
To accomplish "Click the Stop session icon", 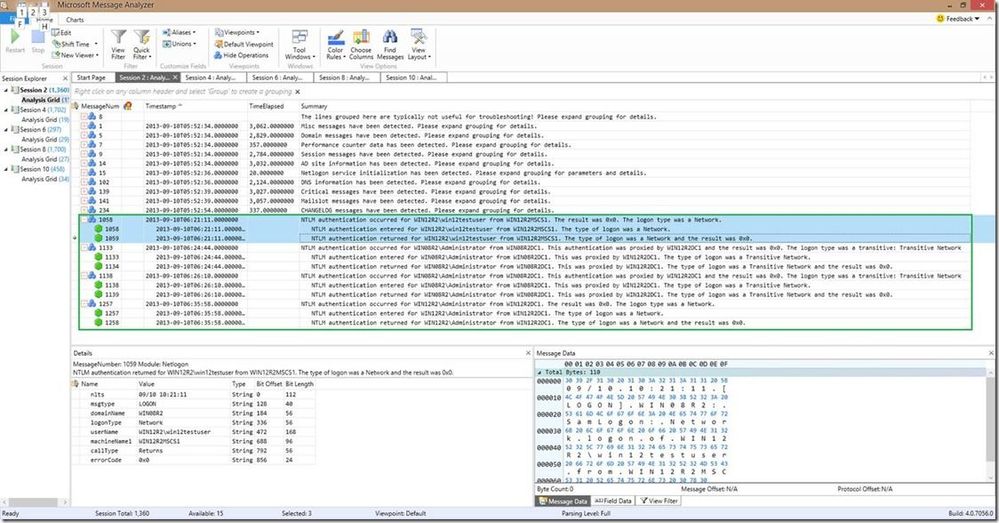I will tap(38, 38).
